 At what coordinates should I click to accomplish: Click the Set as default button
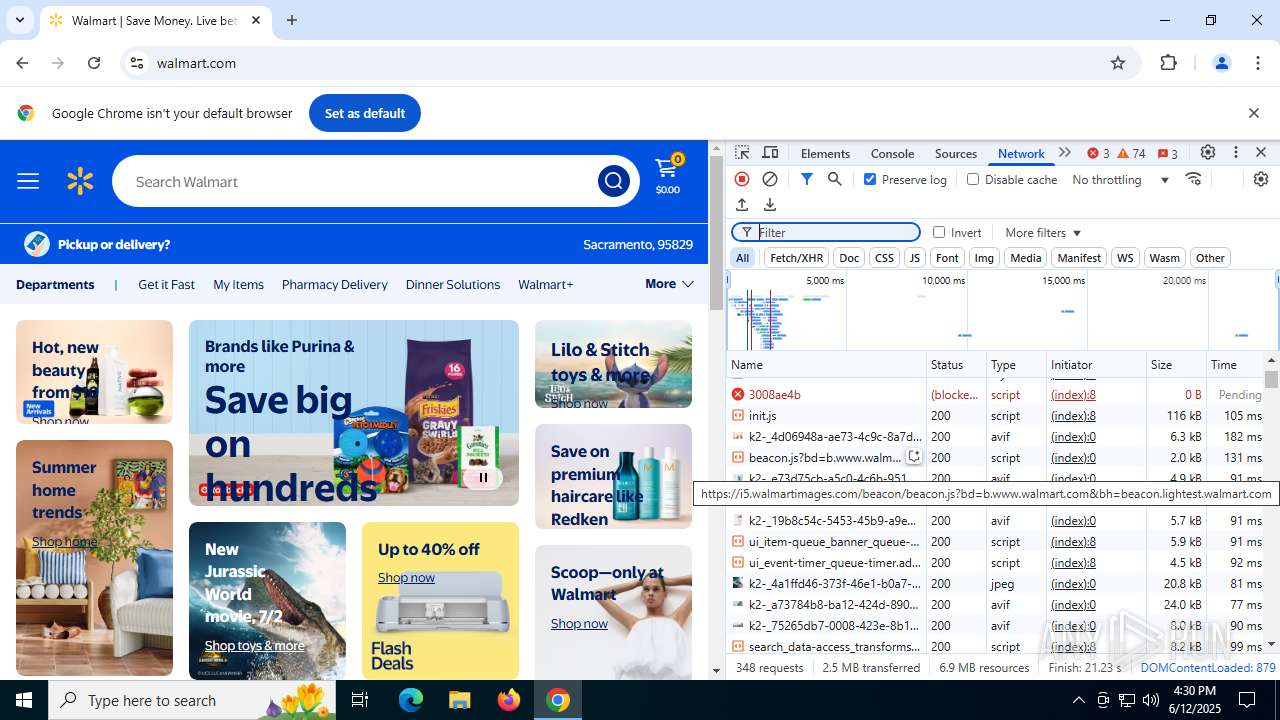click(x=365, y=113)
